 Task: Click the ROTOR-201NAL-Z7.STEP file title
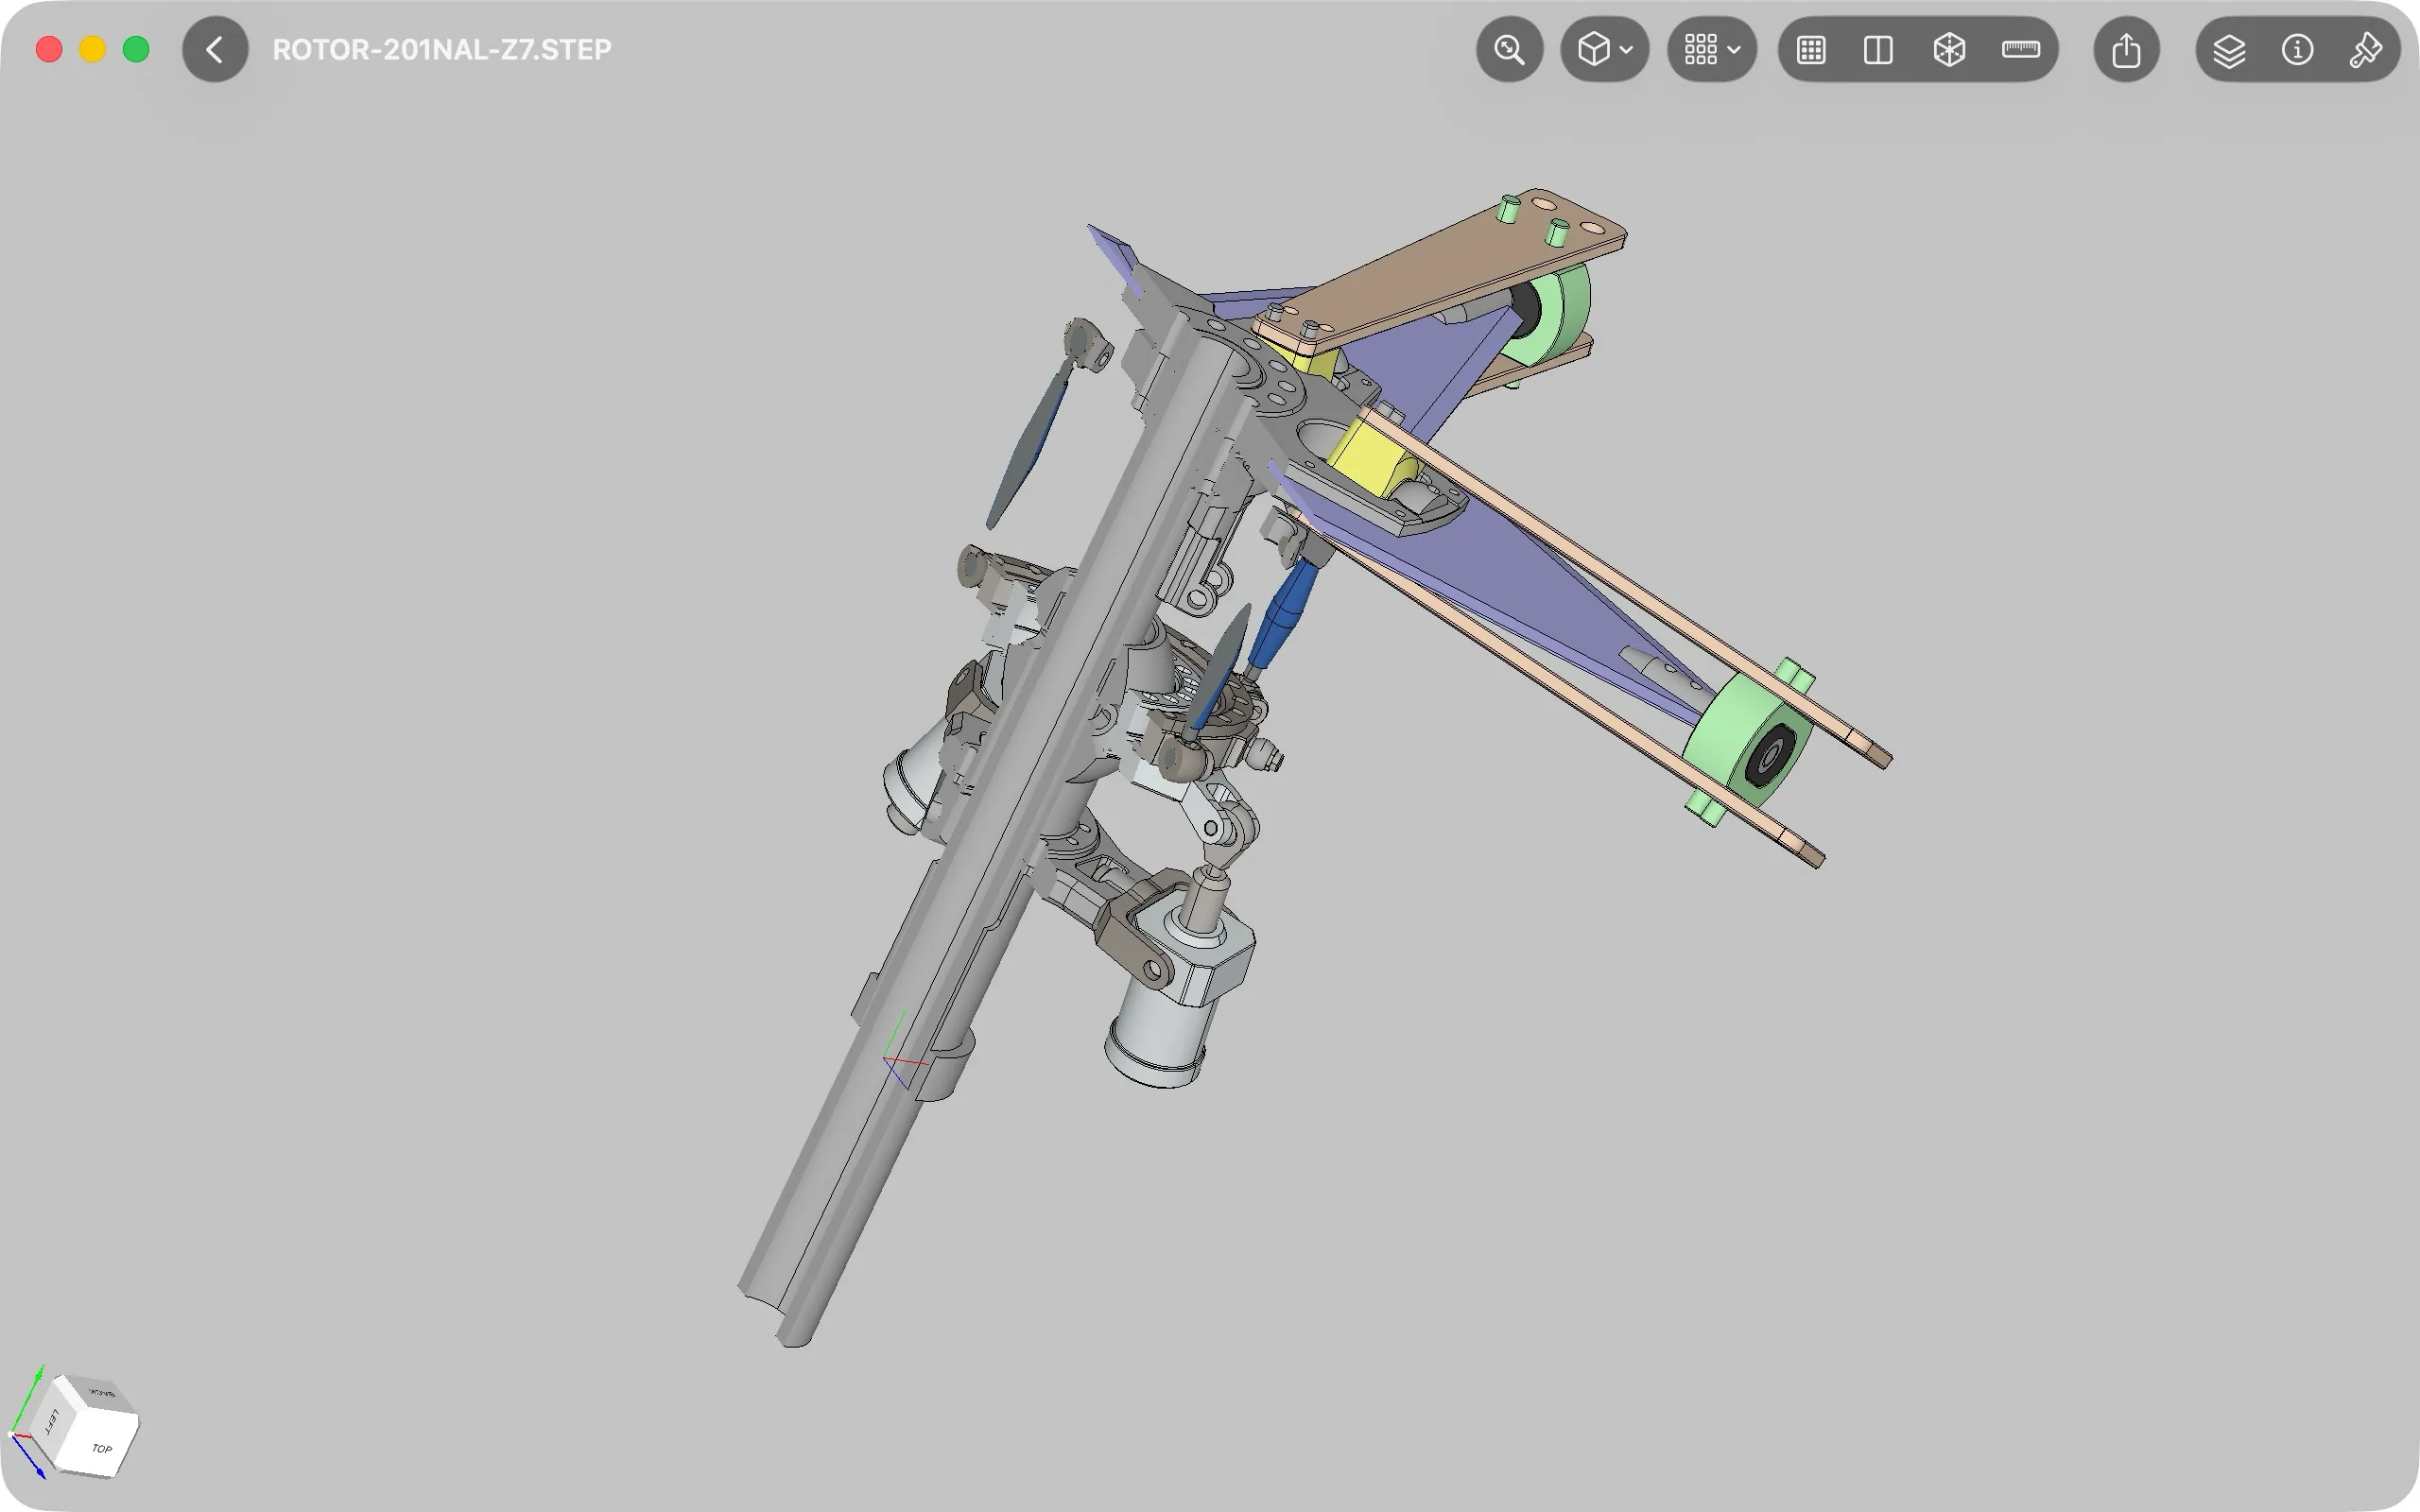tap(442, 49)
